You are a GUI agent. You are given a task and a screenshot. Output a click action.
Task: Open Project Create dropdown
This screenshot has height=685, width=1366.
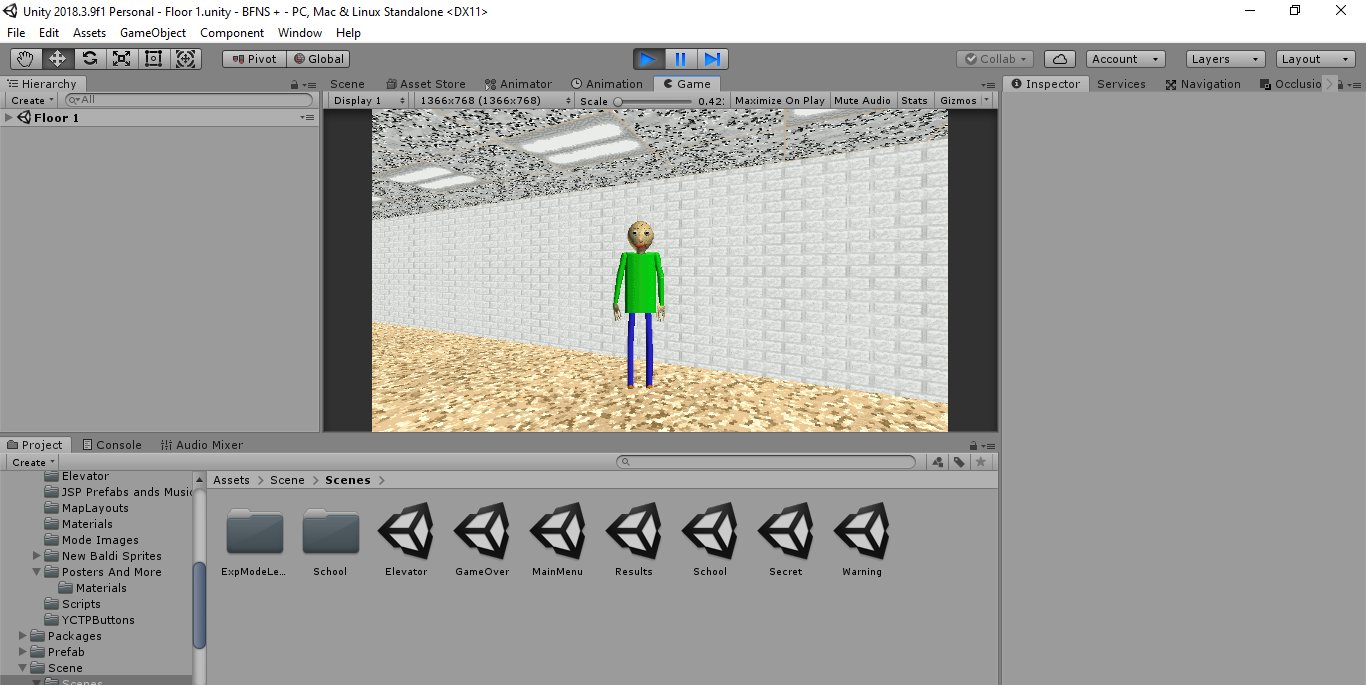[33, 462]
